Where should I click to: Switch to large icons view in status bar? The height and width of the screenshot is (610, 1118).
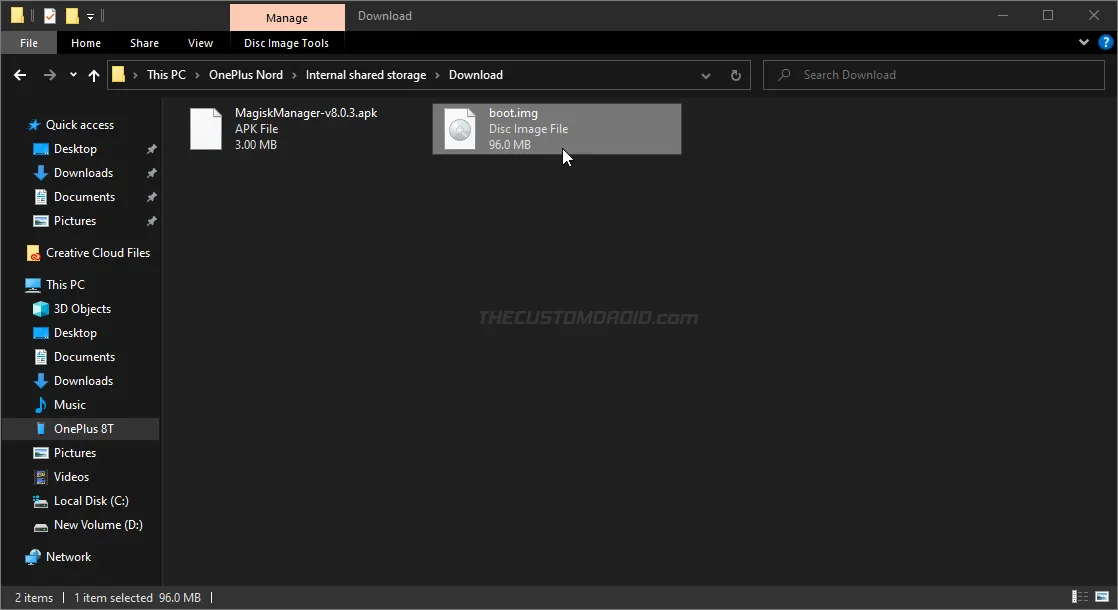pyautogui.click(x=1101, y=597)
